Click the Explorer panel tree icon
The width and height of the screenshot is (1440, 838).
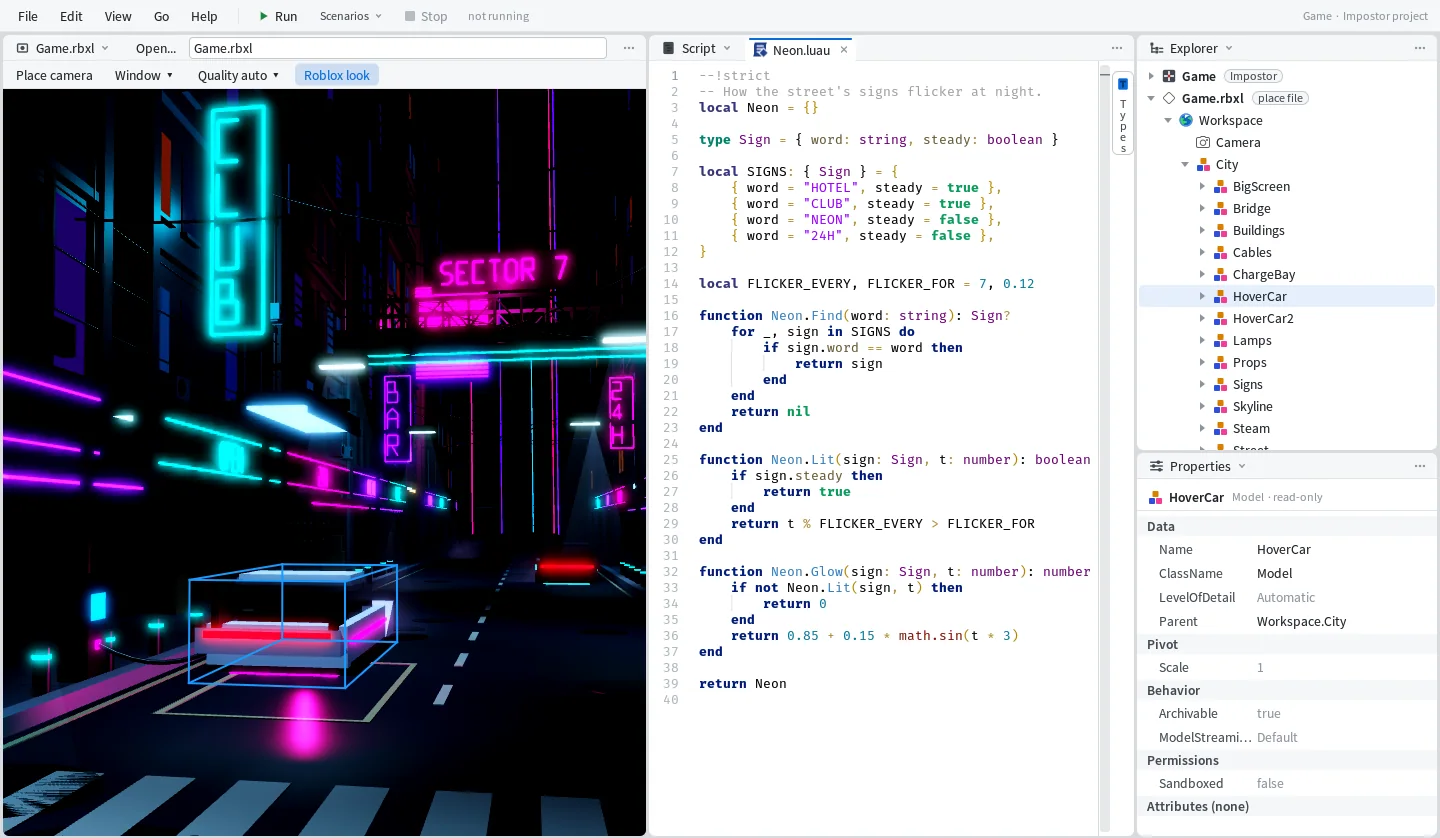[x=1156, y=48]
